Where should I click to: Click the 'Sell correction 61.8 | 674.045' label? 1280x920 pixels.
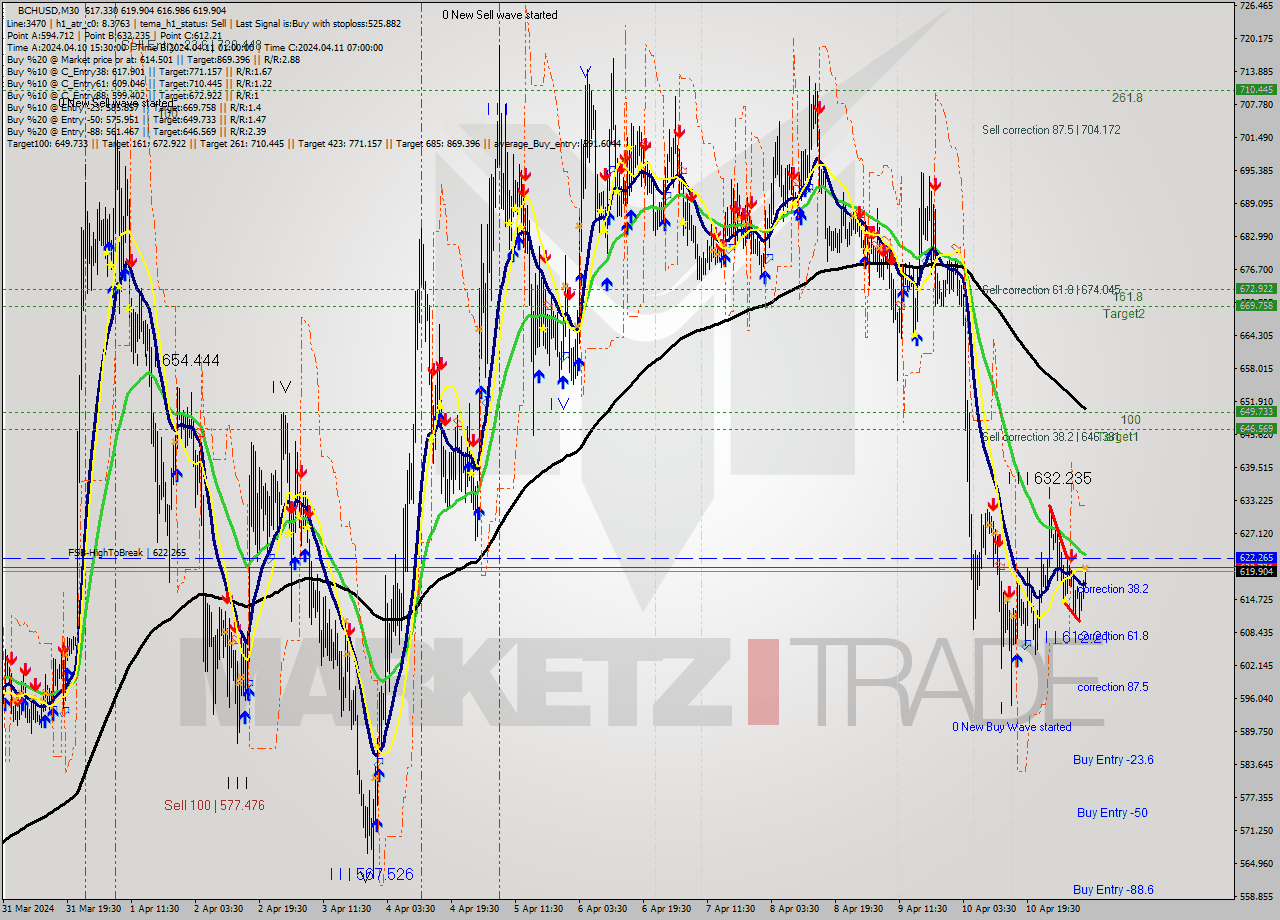[1051, 290]
